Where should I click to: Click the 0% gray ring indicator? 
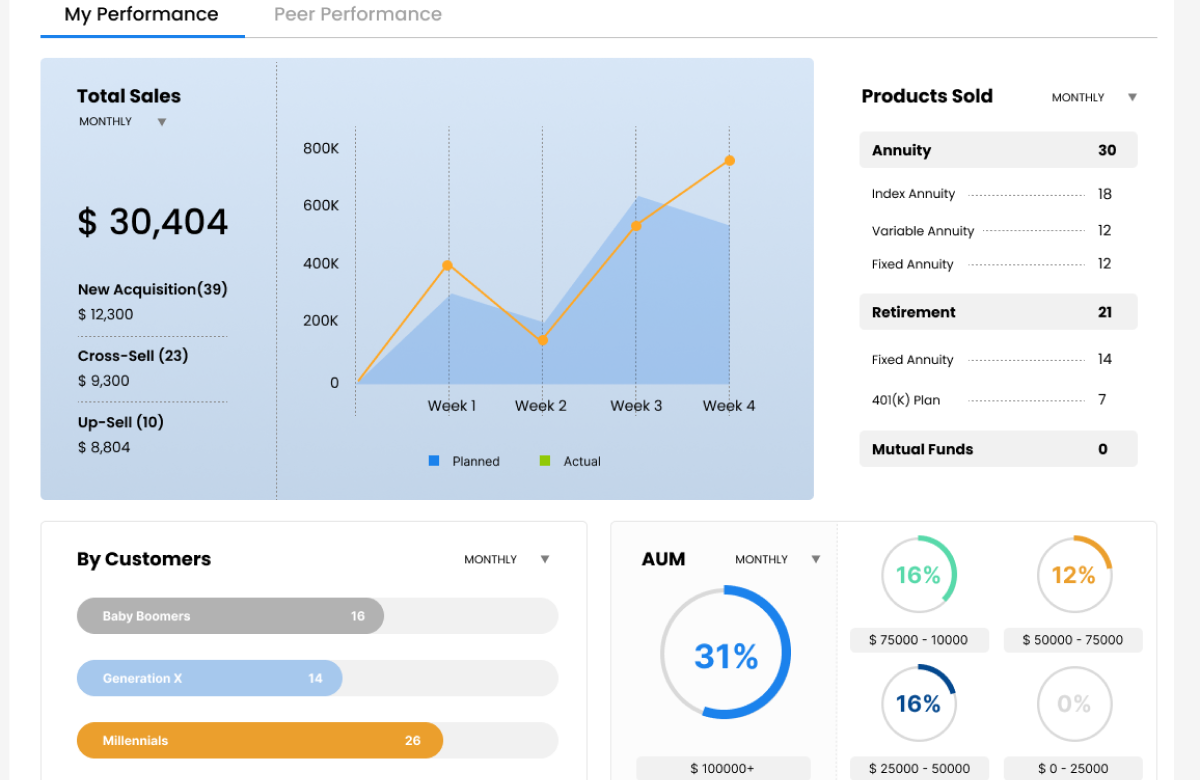[1074, 704]
